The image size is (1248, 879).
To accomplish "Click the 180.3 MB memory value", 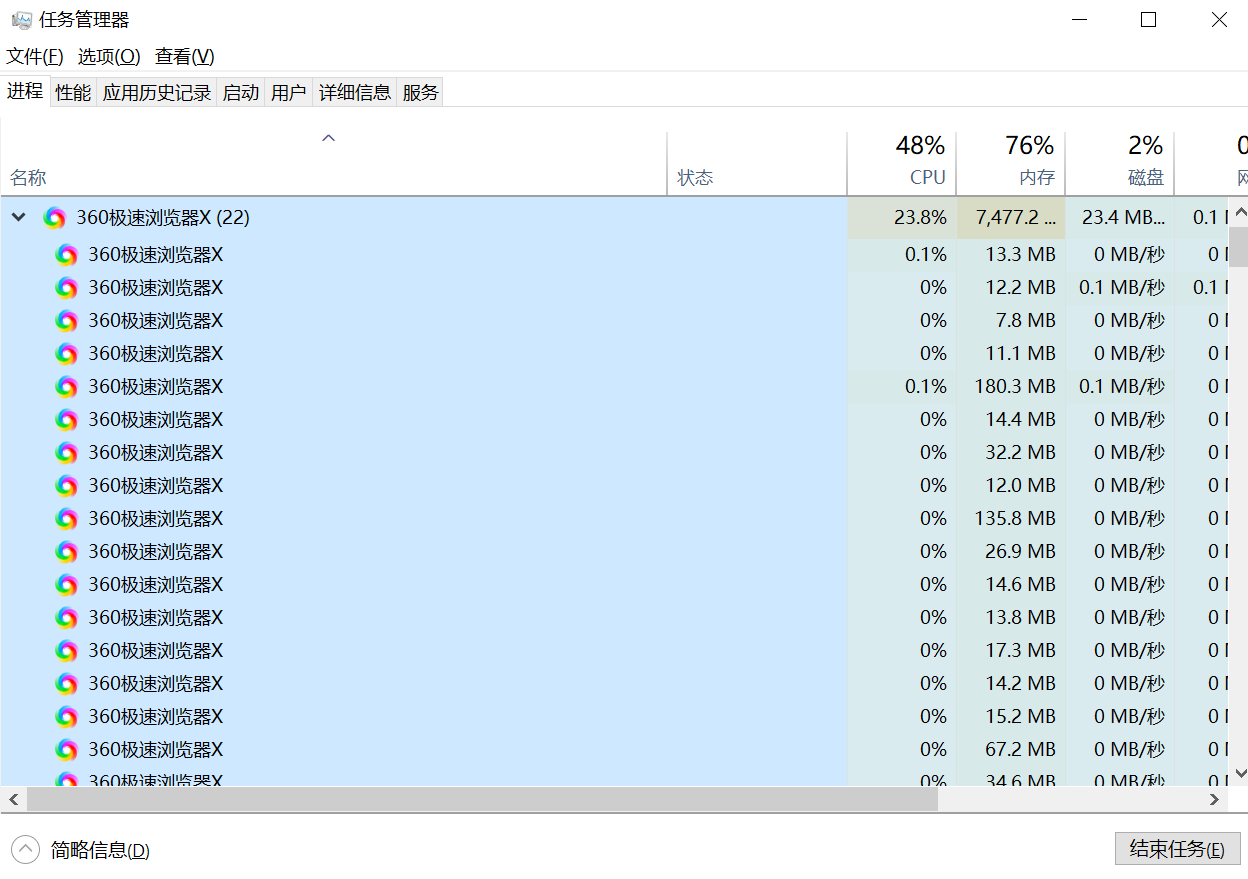I will pos(1015,387).
